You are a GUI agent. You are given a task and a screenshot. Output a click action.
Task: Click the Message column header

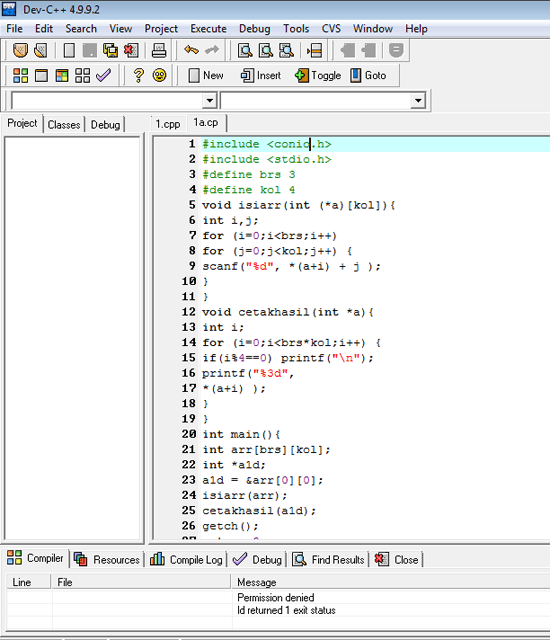coord(390,582)
